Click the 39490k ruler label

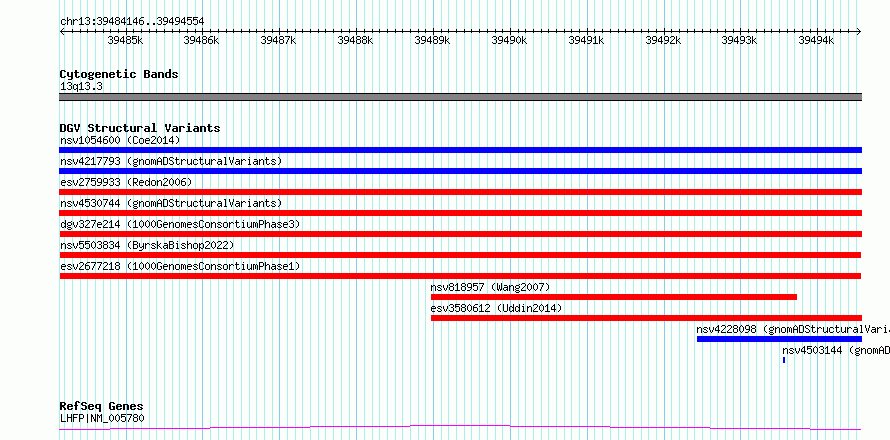[x=510, y=40]
